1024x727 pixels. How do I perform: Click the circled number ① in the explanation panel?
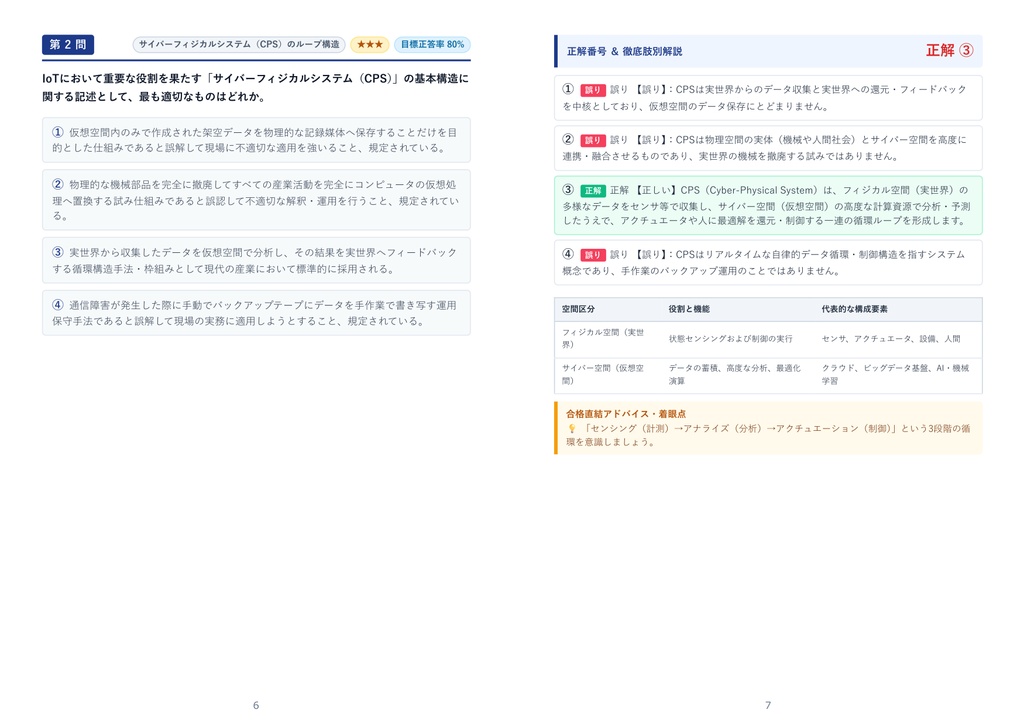(x=568, y=89)
